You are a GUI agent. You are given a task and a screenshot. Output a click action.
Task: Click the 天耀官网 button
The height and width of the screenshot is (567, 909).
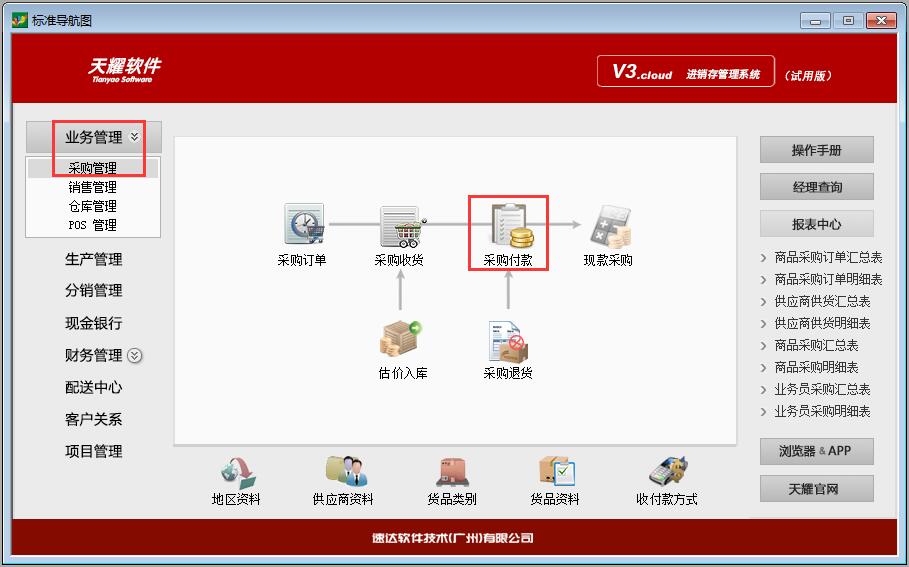(816, 489)
